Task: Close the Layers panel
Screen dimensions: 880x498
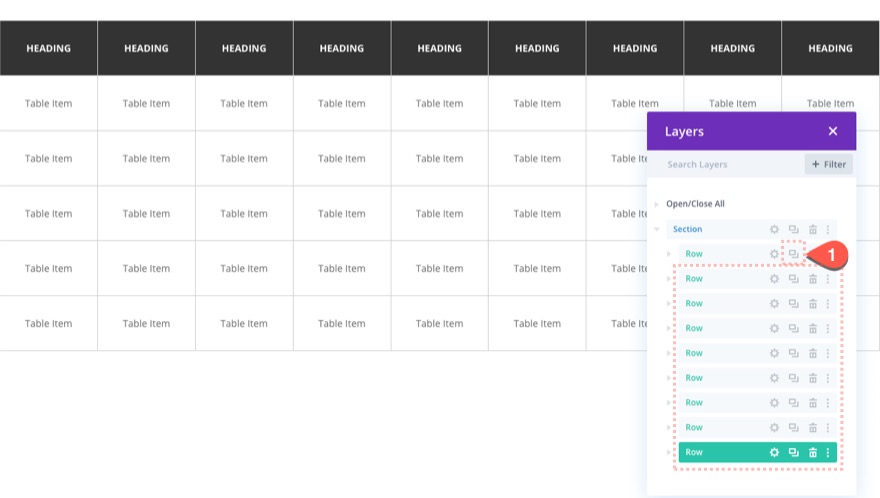Action: click(x=833, y=131)
